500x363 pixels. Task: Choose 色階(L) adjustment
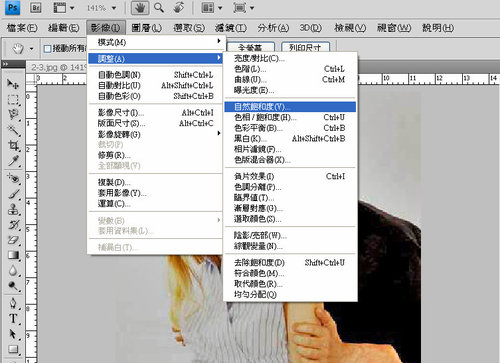[x=290, y=69]
